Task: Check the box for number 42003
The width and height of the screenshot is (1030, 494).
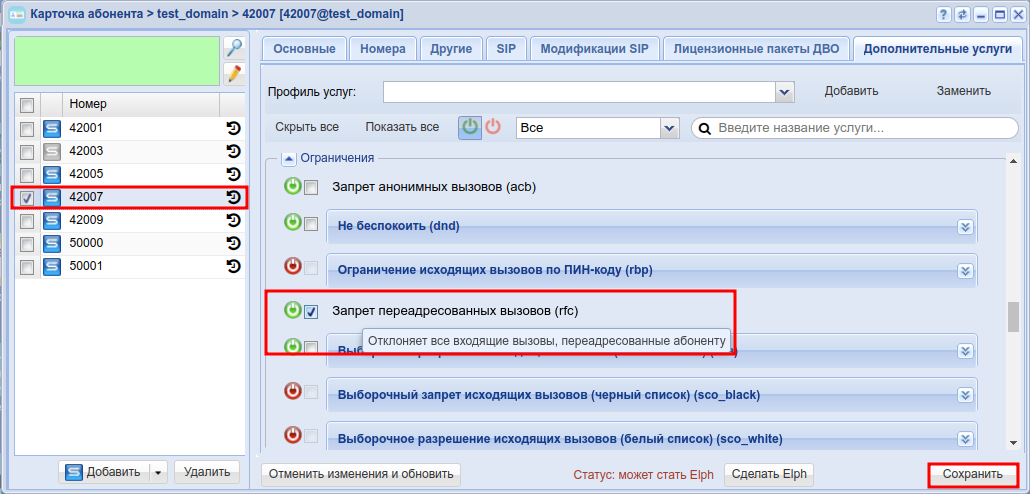Action: point(27,152)
